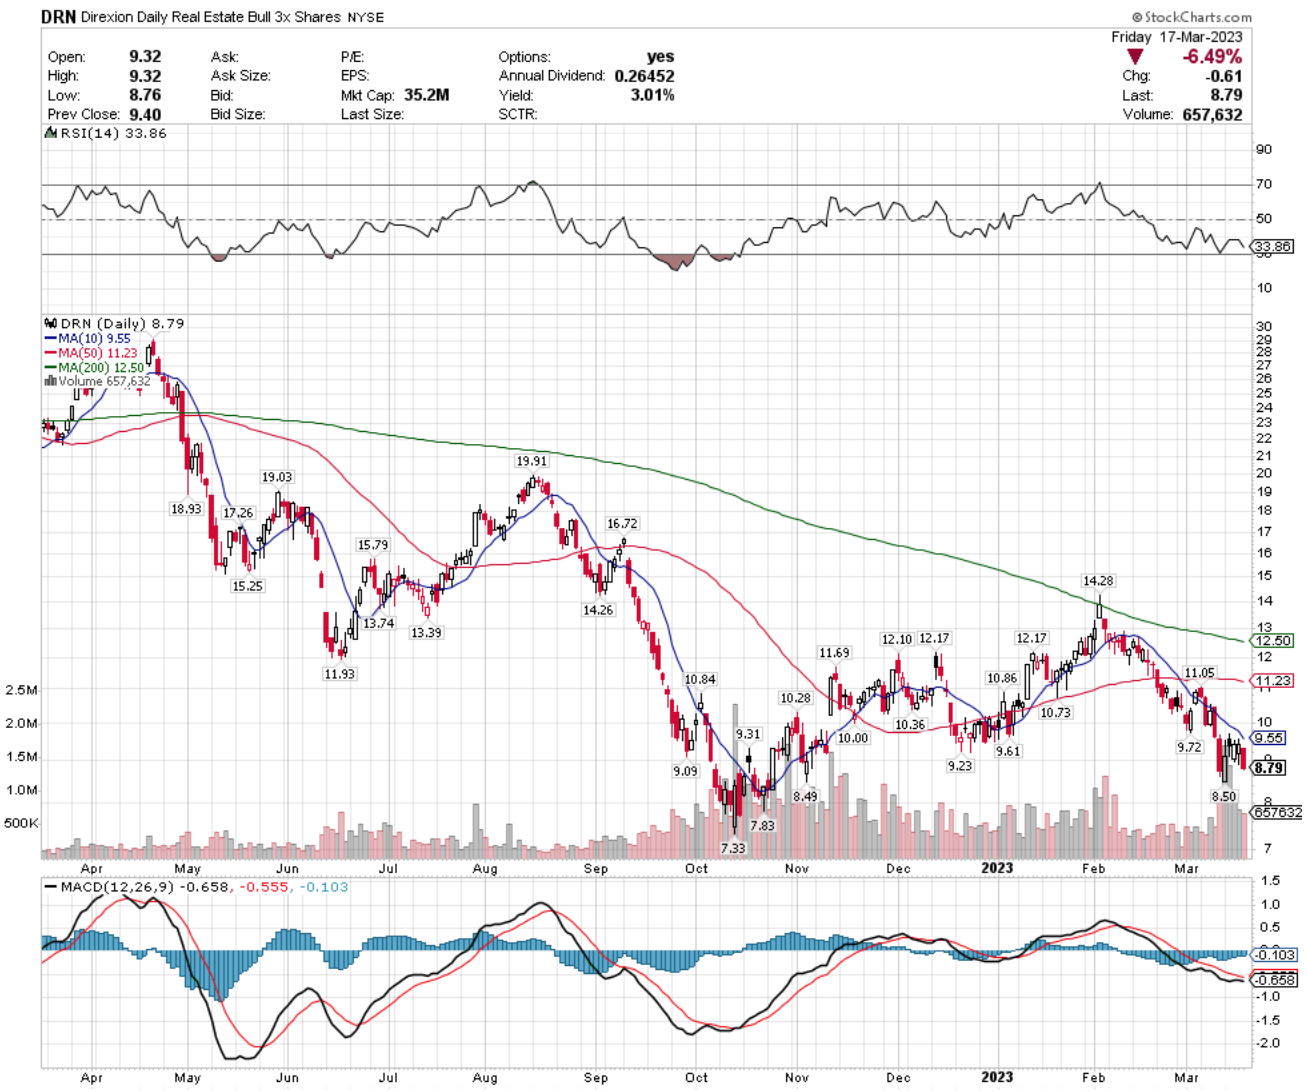The width and height of the screenshot is (1308, 1092).
Task: Click the 18.93 price label
Action: point(186,509)
